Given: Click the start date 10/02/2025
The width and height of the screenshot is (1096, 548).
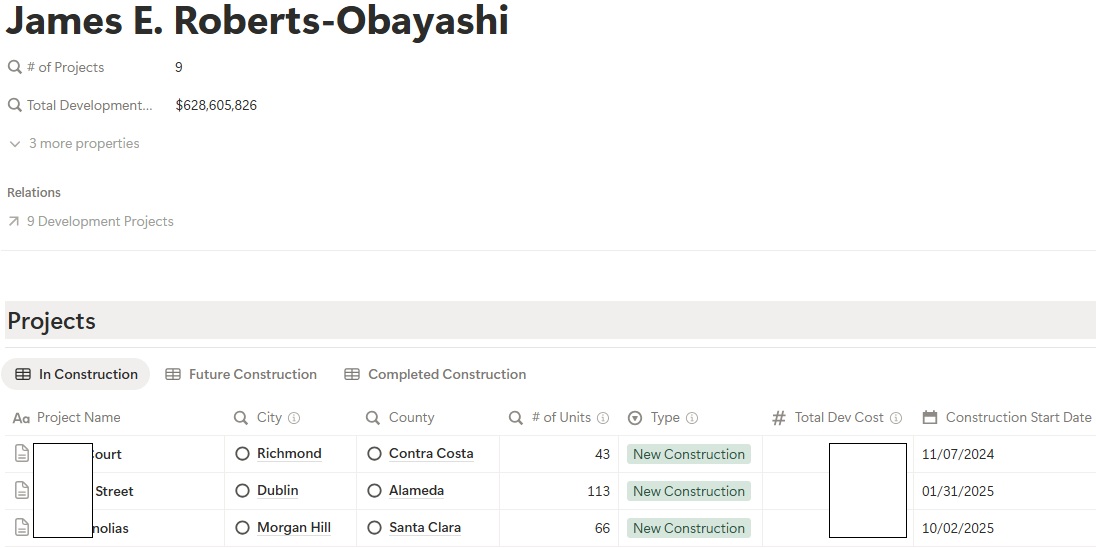Looking at the screenshot, I should [x=958, y=528].
